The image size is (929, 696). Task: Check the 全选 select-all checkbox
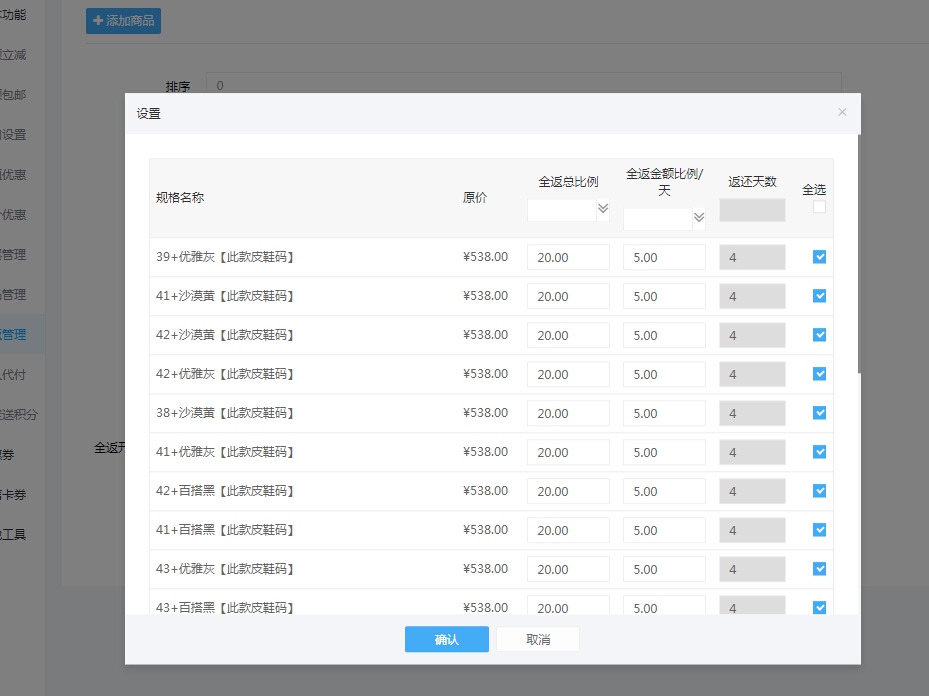(x=819, y=207)
